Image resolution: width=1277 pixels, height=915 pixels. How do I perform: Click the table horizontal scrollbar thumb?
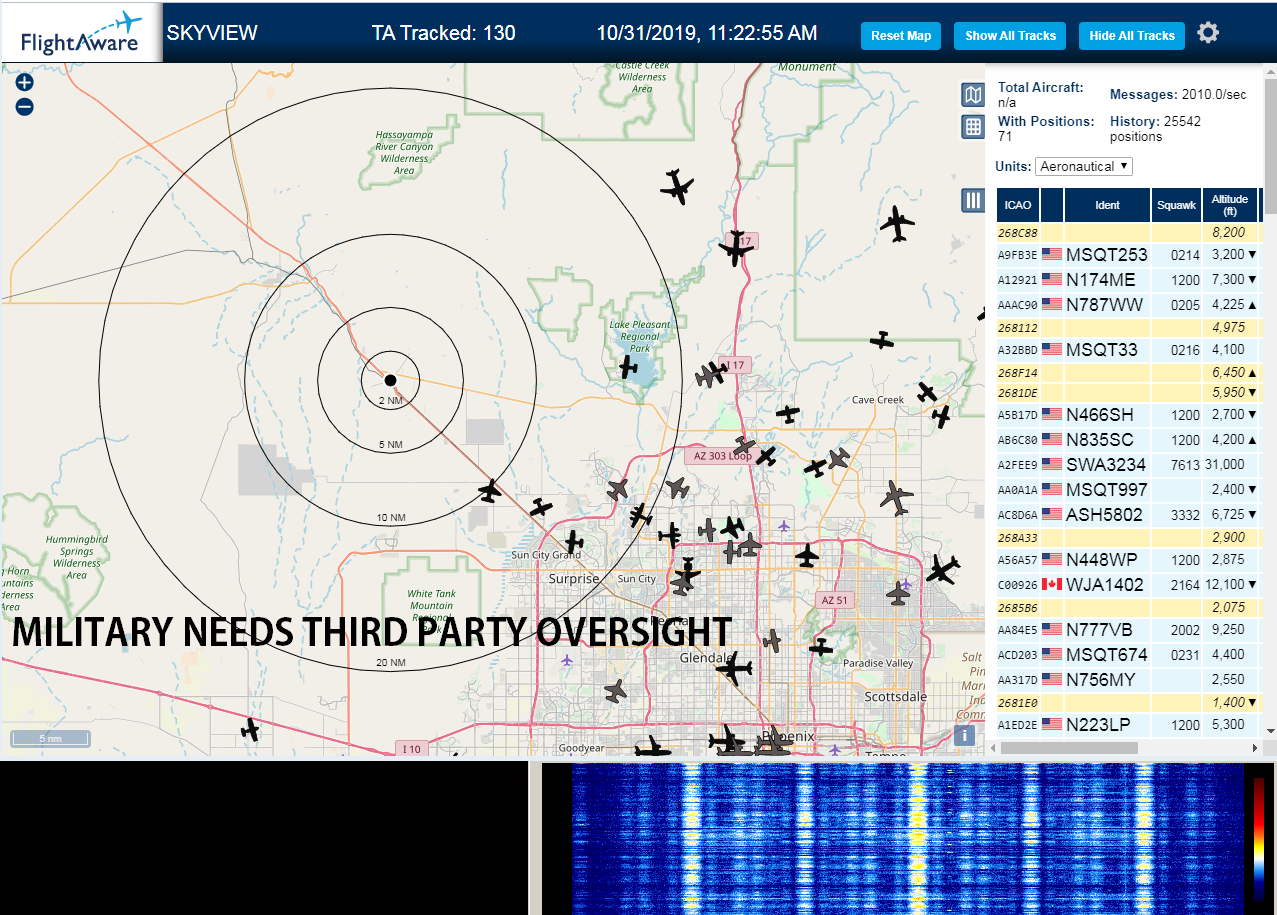pos(1071,747)
